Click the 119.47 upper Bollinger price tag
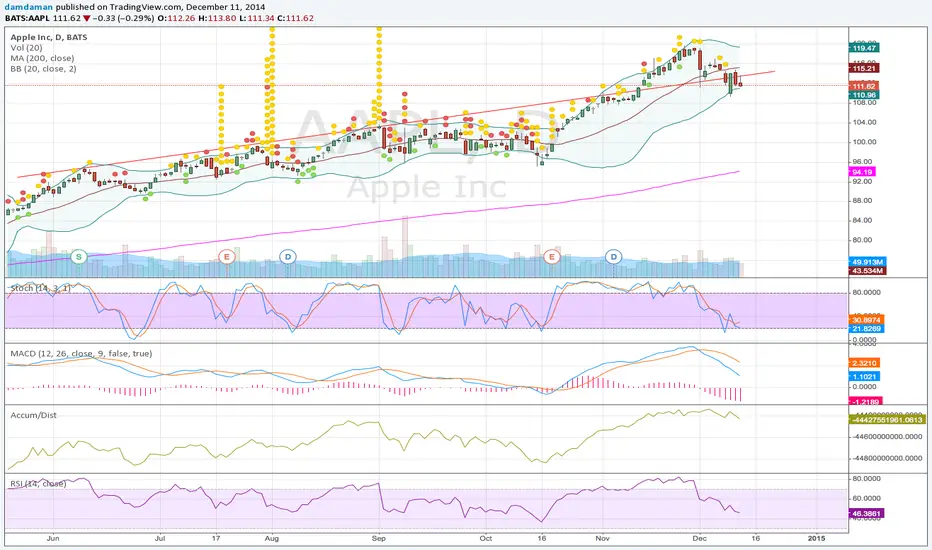The width and height of the screenshot is (932, 550). point(864,48)
